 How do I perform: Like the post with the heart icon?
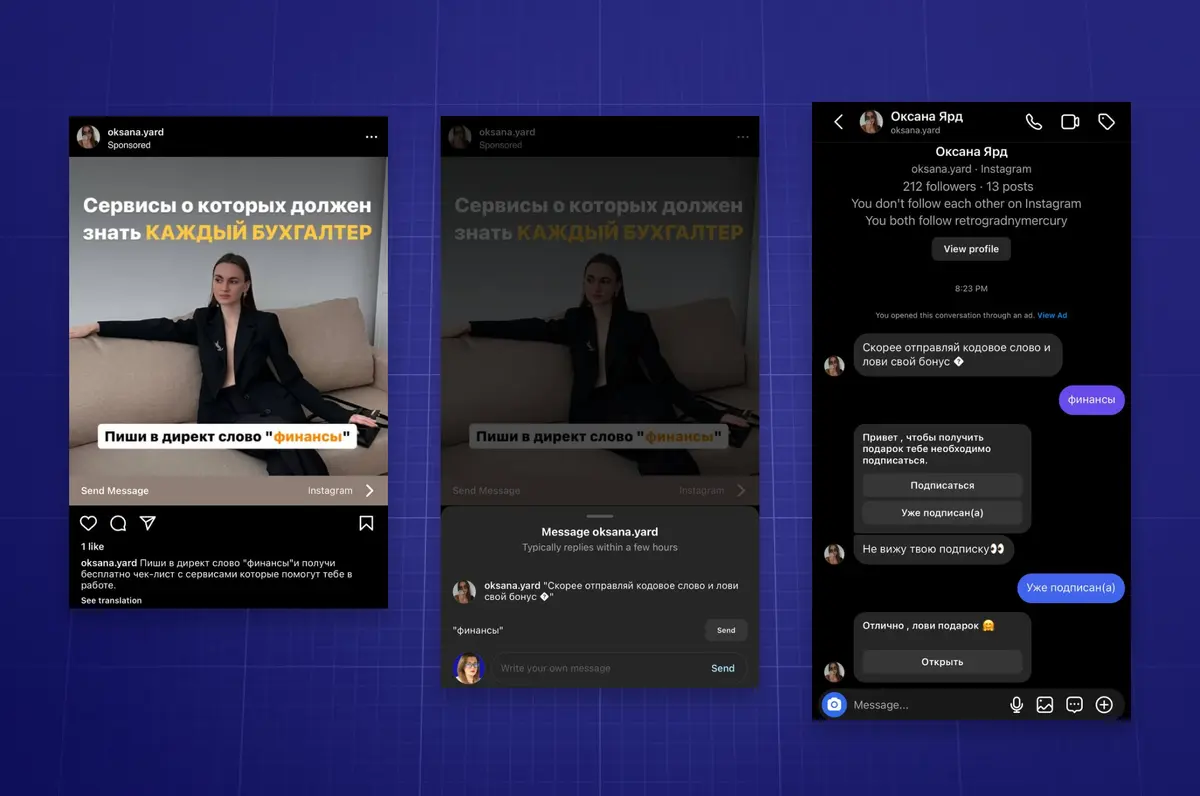(x=89, y=523)
